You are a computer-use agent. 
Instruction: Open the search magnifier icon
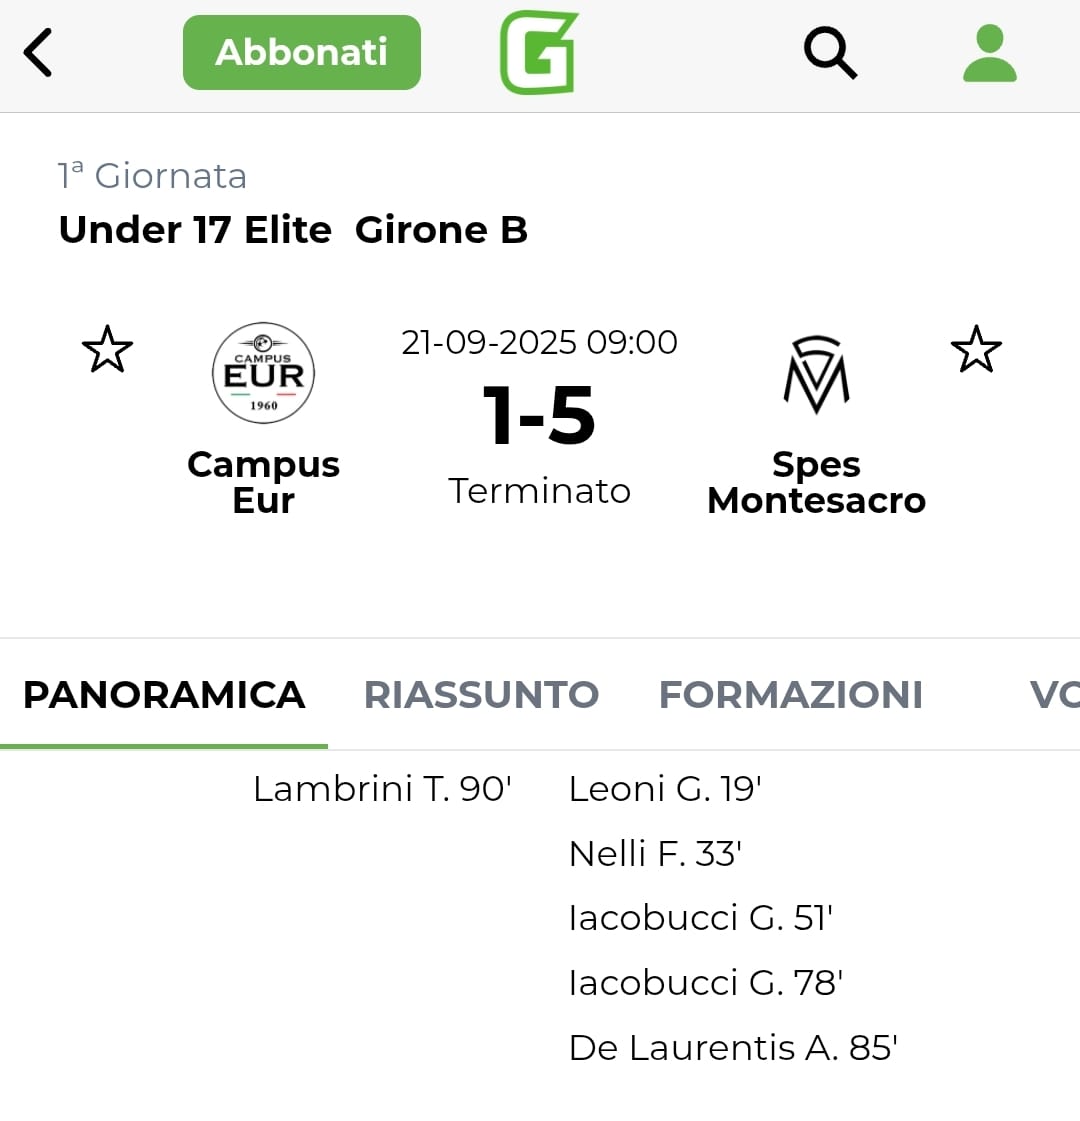tap(830, 52)
